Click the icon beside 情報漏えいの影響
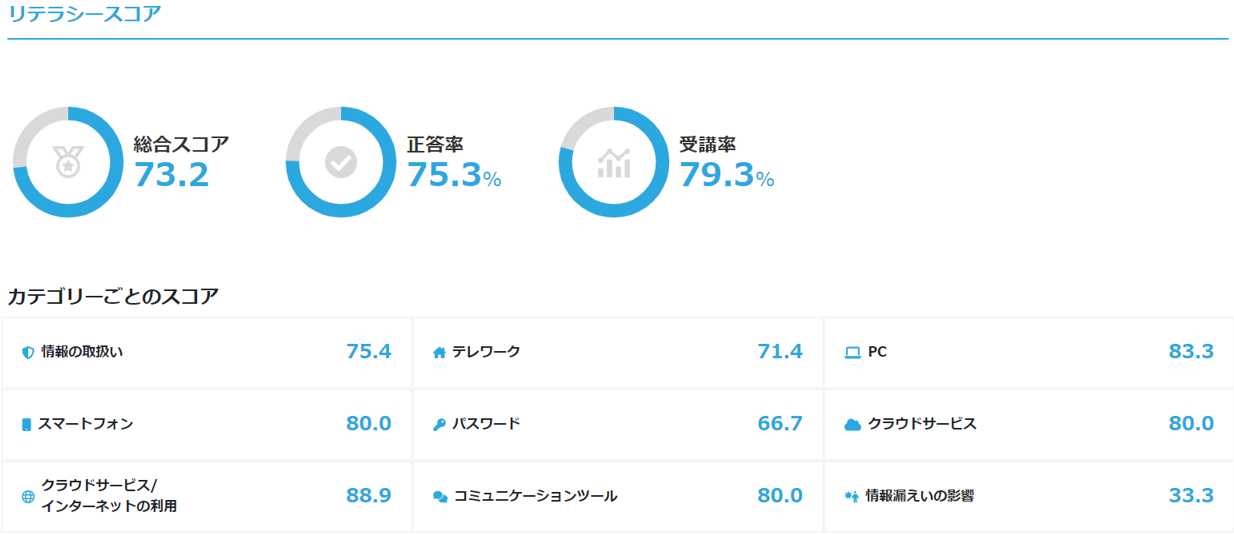Image resolution: width=1234 pixels, height=535 pixels. tap(852, 496)
